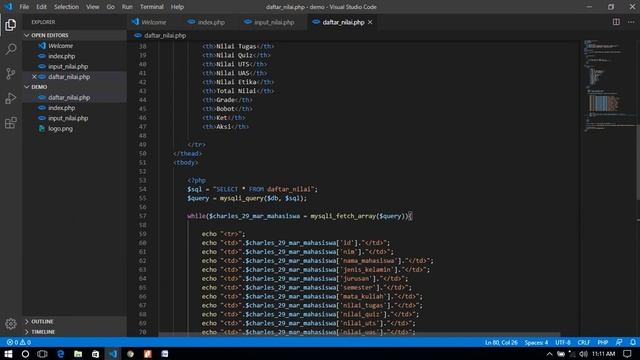The width and height of the screenshot is (640, 360).
Task: Open input_nilai.php in DEMO folder
Action: (x=75, y=118)
